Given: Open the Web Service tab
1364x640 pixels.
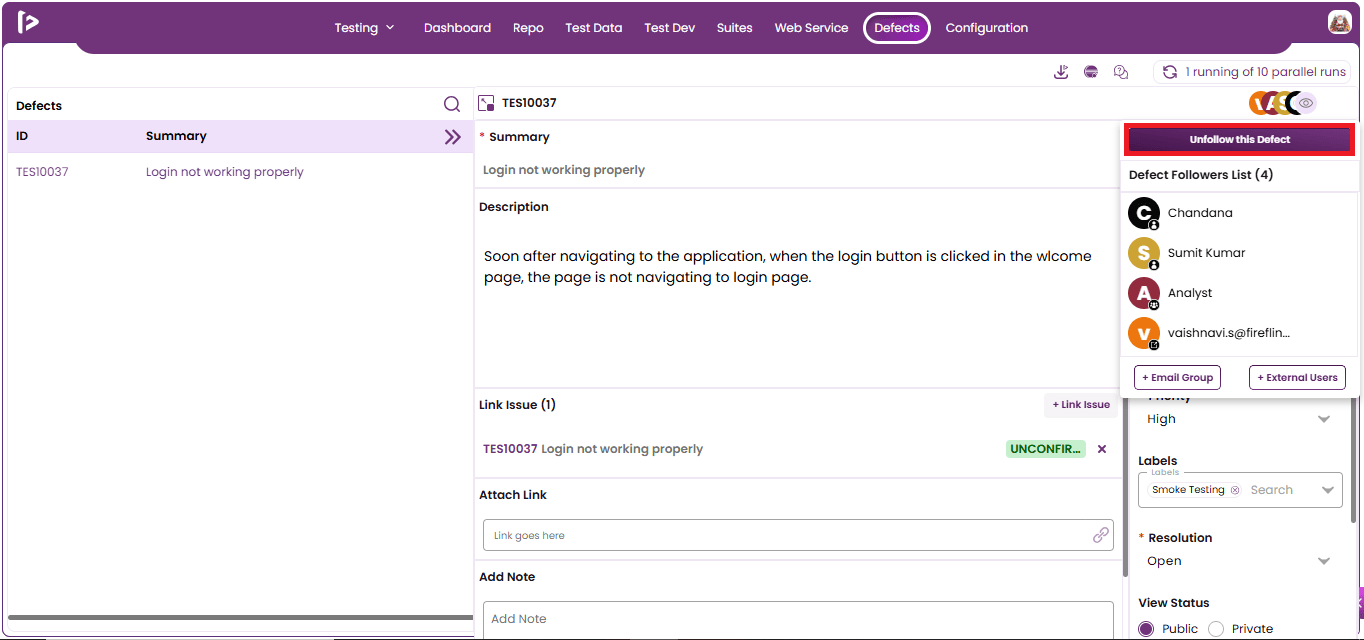Looking at the screenshot, I should pyautogui.click(x=811, y=28).
